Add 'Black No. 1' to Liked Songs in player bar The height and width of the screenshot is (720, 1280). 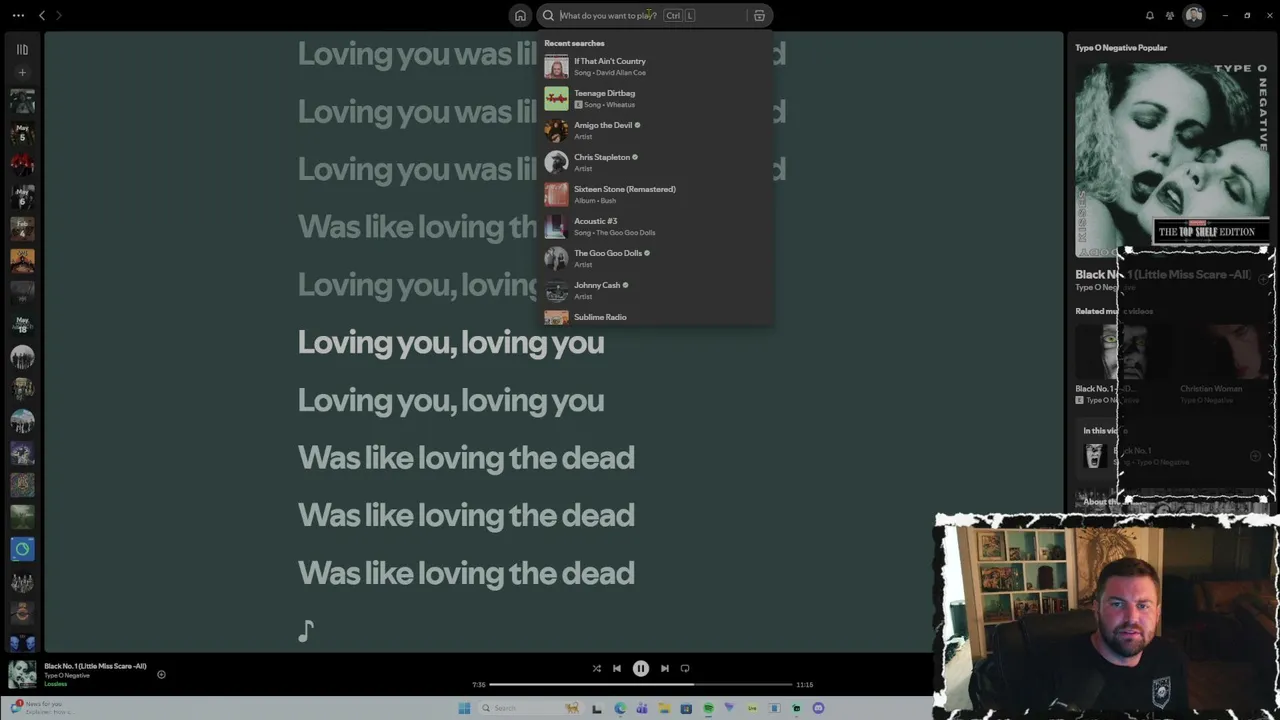pyautogui.click(x=161, y=674)
